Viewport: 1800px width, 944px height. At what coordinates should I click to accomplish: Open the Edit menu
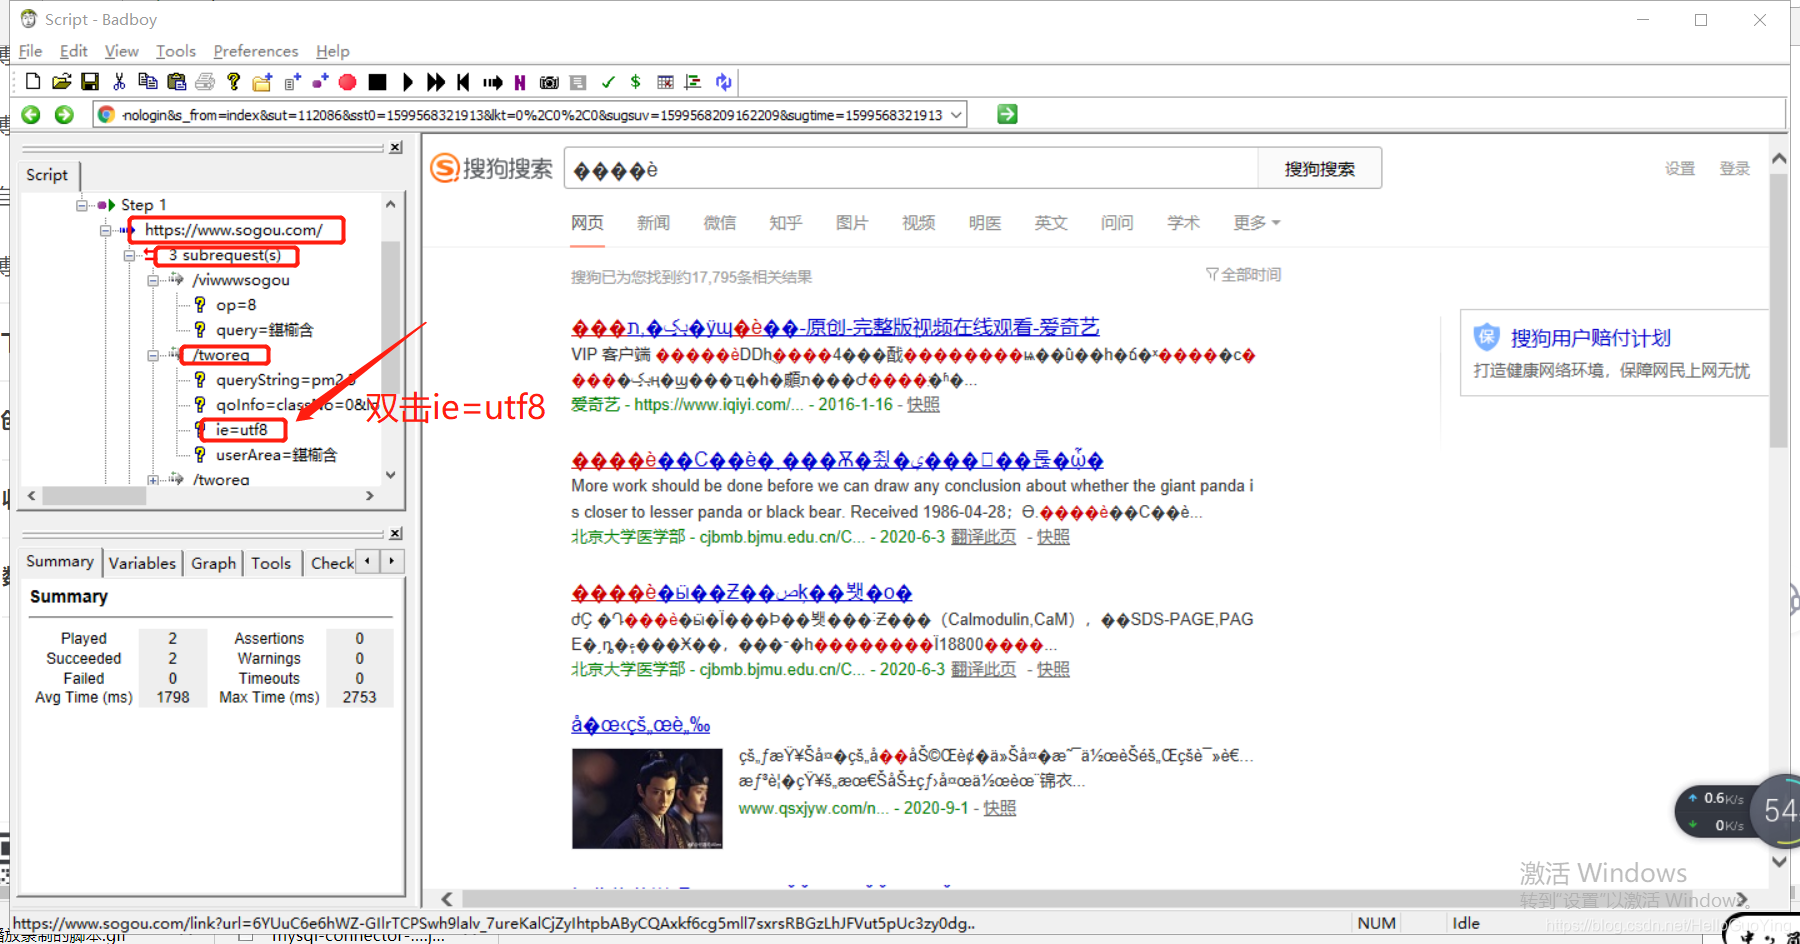tap(73, 51)
